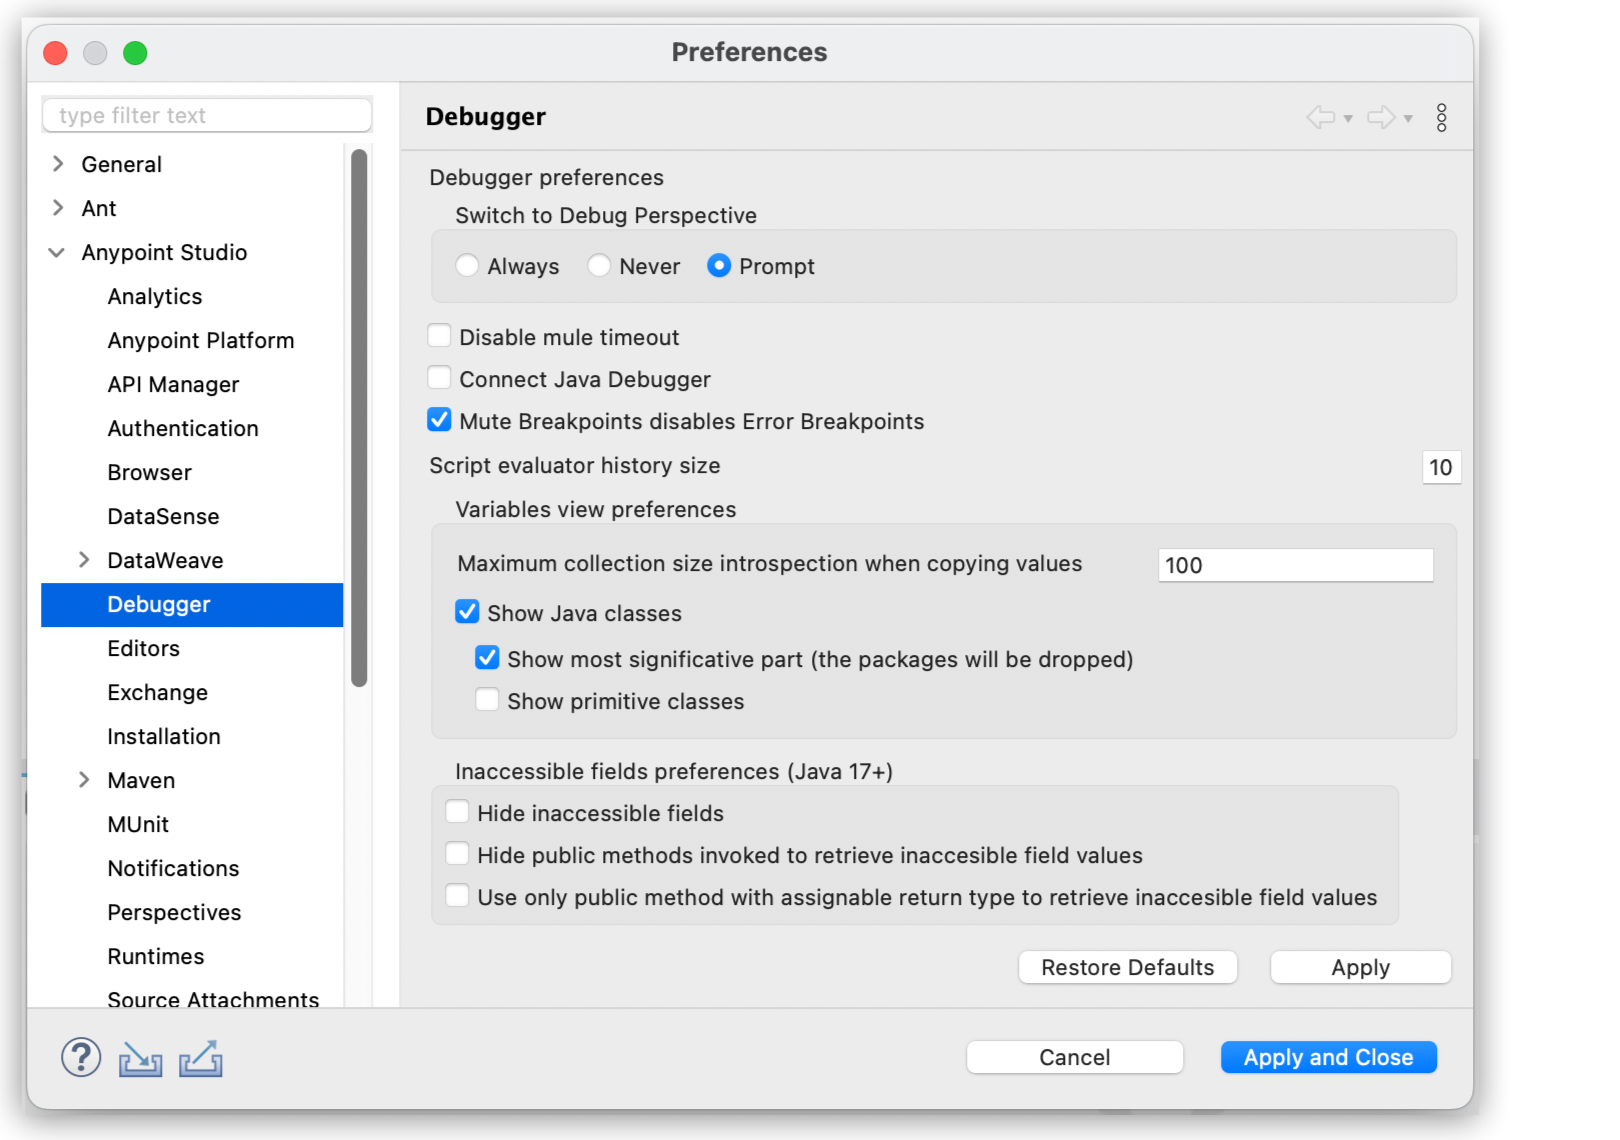
Task: Enable Show primitive classes checkbox
Action: 487,700
